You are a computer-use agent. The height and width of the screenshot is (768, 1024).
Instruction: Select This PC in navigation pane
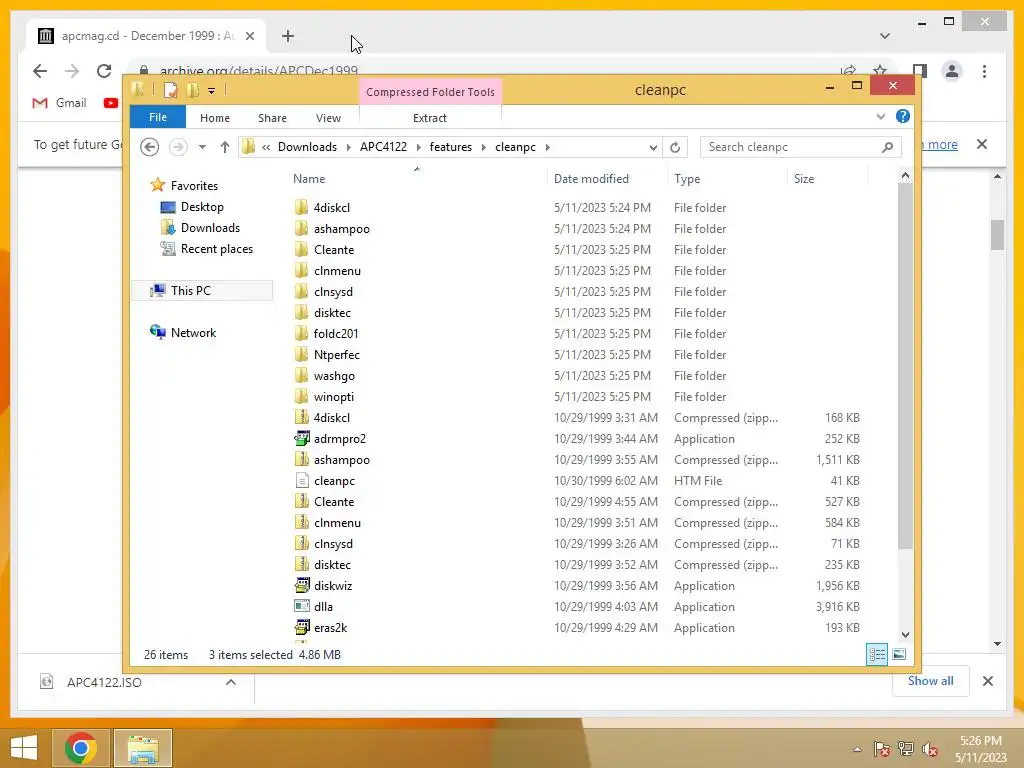pos(202,291)
